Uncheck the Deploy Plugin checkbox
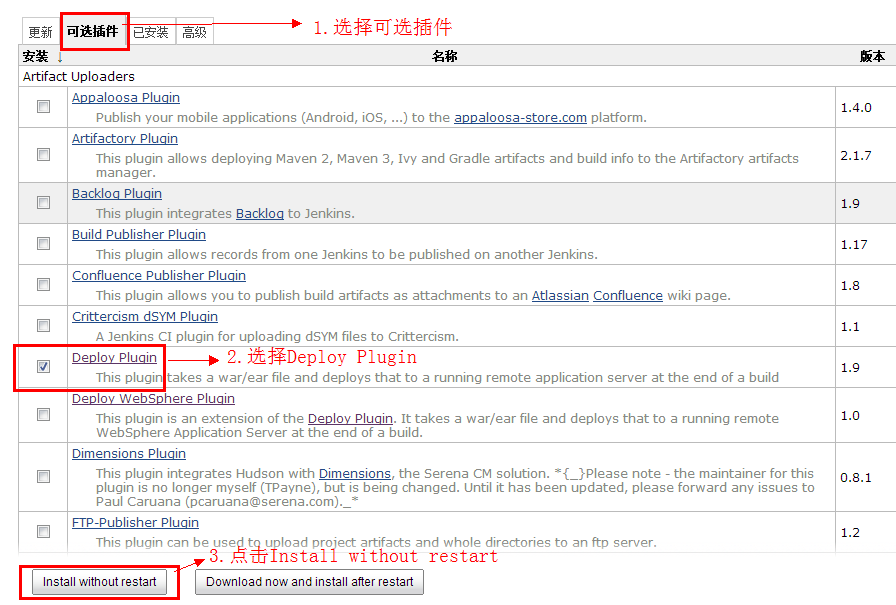 [41, 366]
